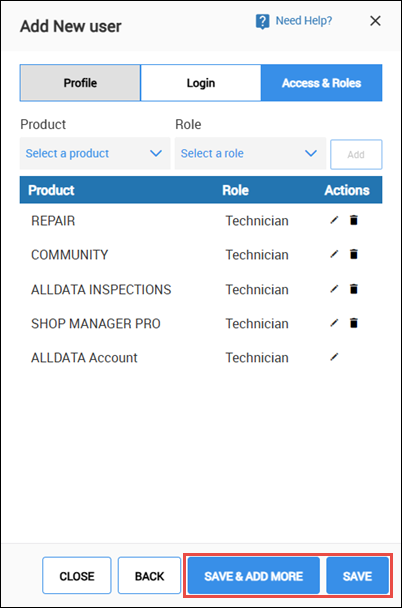Select the Access & Roles tab
The width and height of the screenshot is (402, 608).
tap(321, 83)
